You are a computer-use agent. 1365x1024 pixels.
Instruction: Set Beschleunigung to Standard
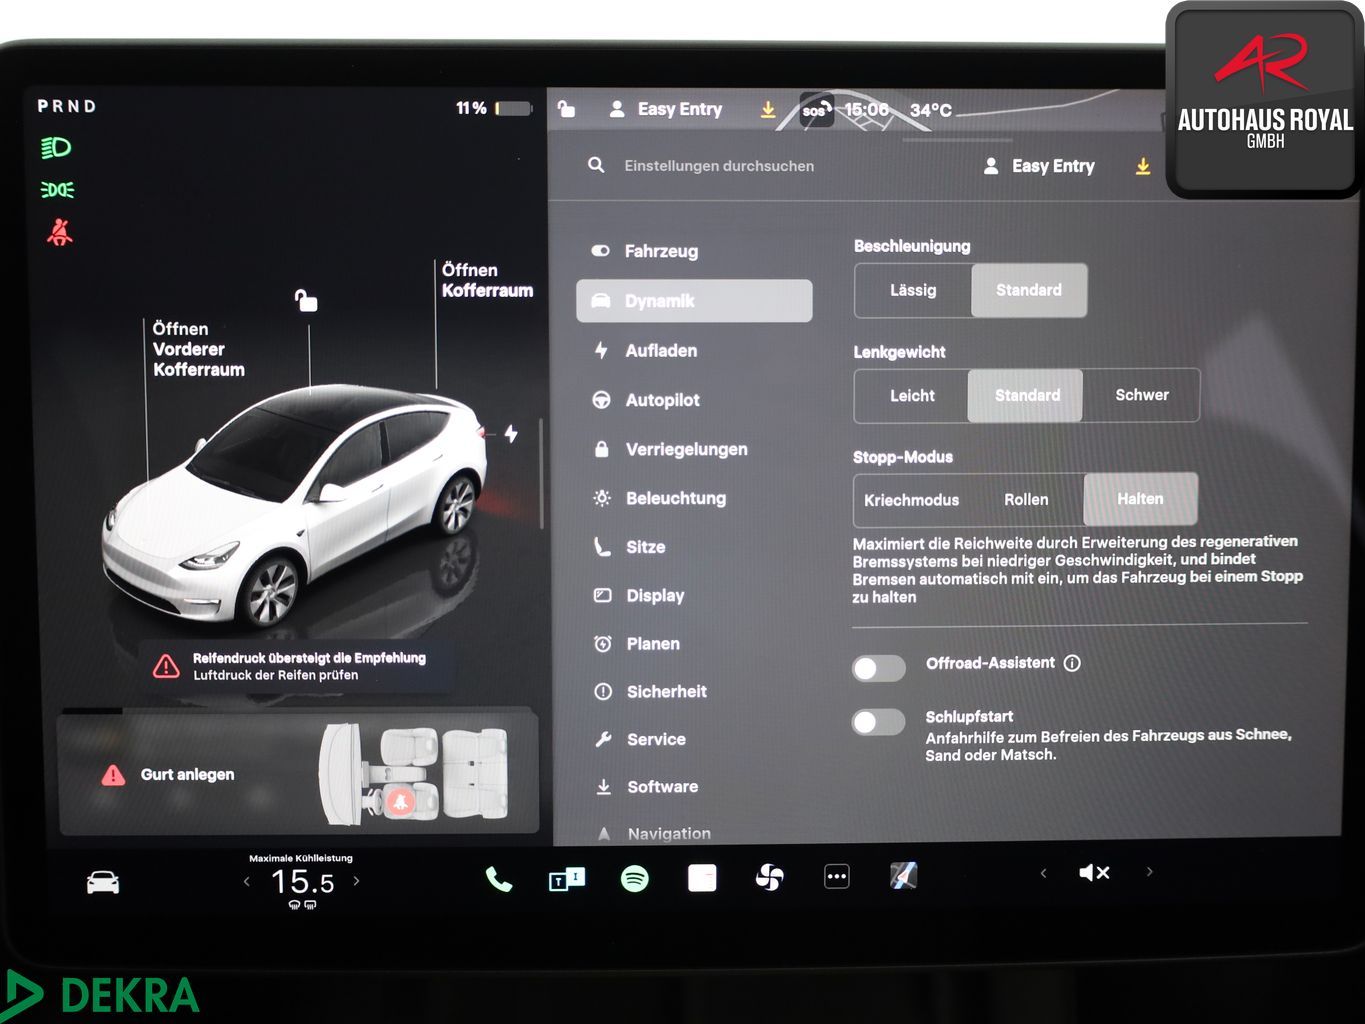click(x=1029, y=290)
